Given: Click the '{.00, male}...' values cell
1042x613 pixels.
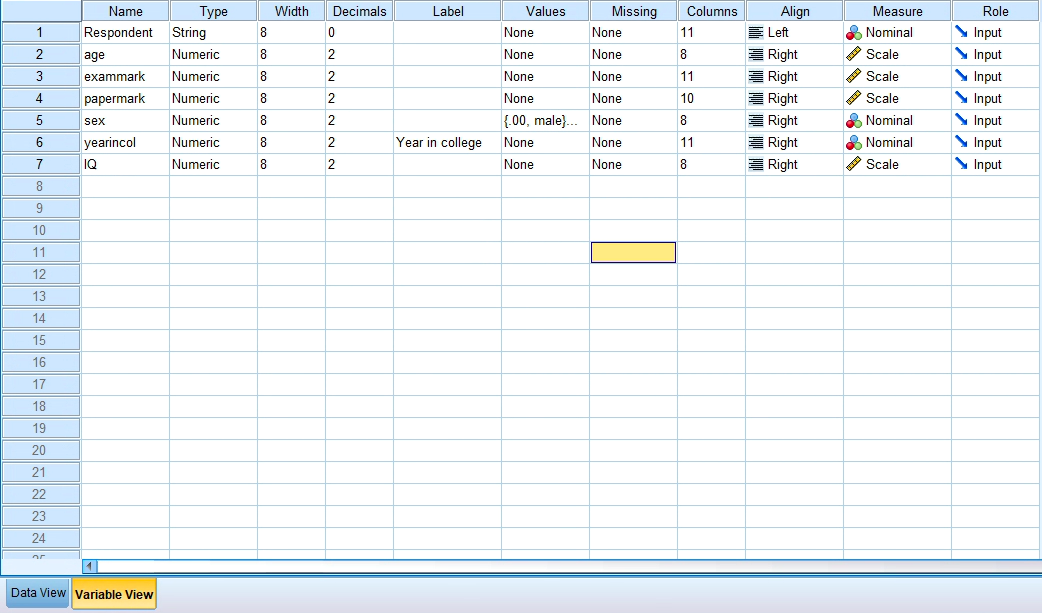Looking at the screenshot, I should click(546, 120).
